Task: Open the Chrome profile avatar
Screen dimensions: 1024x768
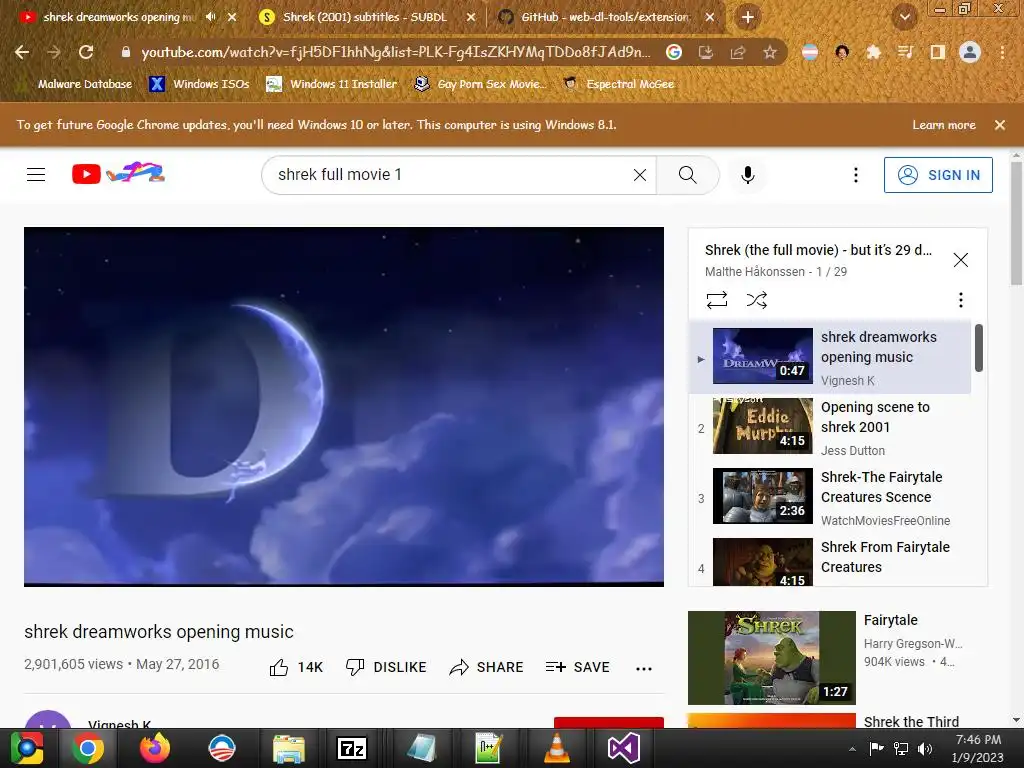Action: (x=970, y=52)
